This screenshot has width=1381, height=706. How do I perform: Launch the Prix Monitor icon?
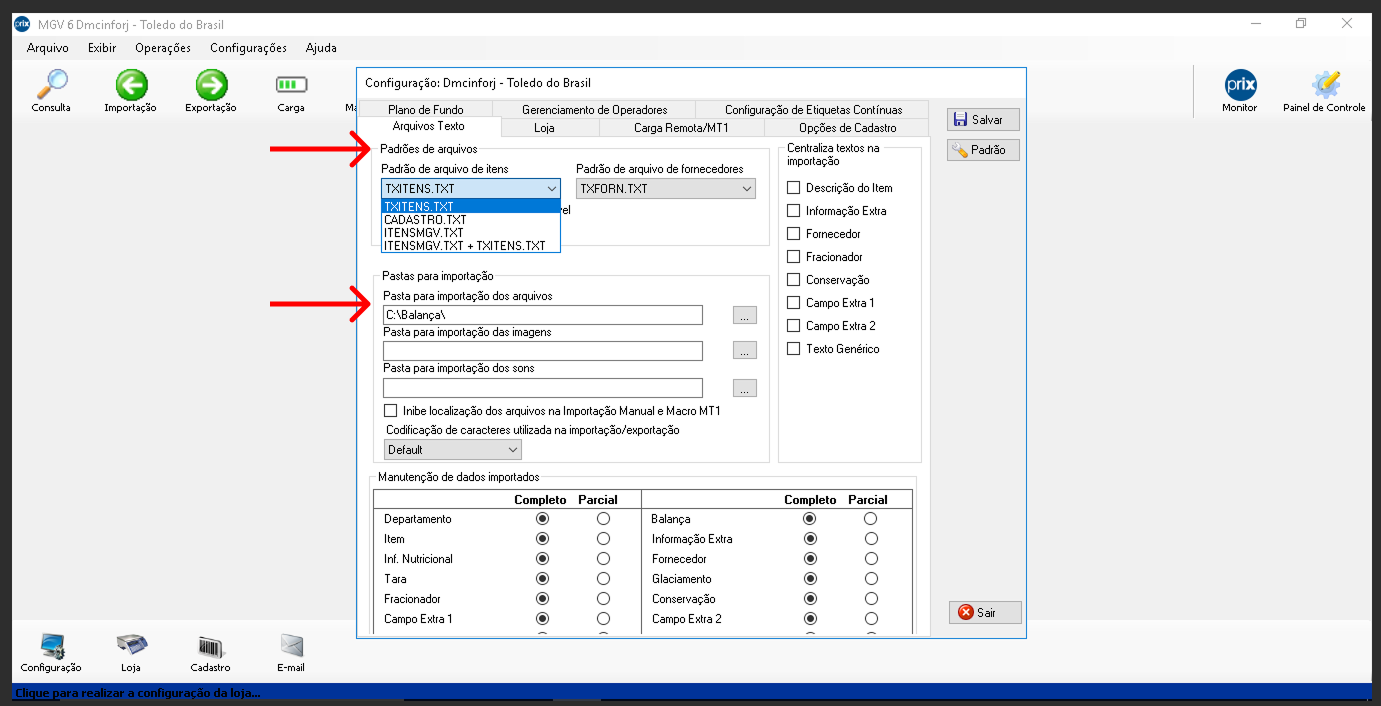(x=1239, y=86)
